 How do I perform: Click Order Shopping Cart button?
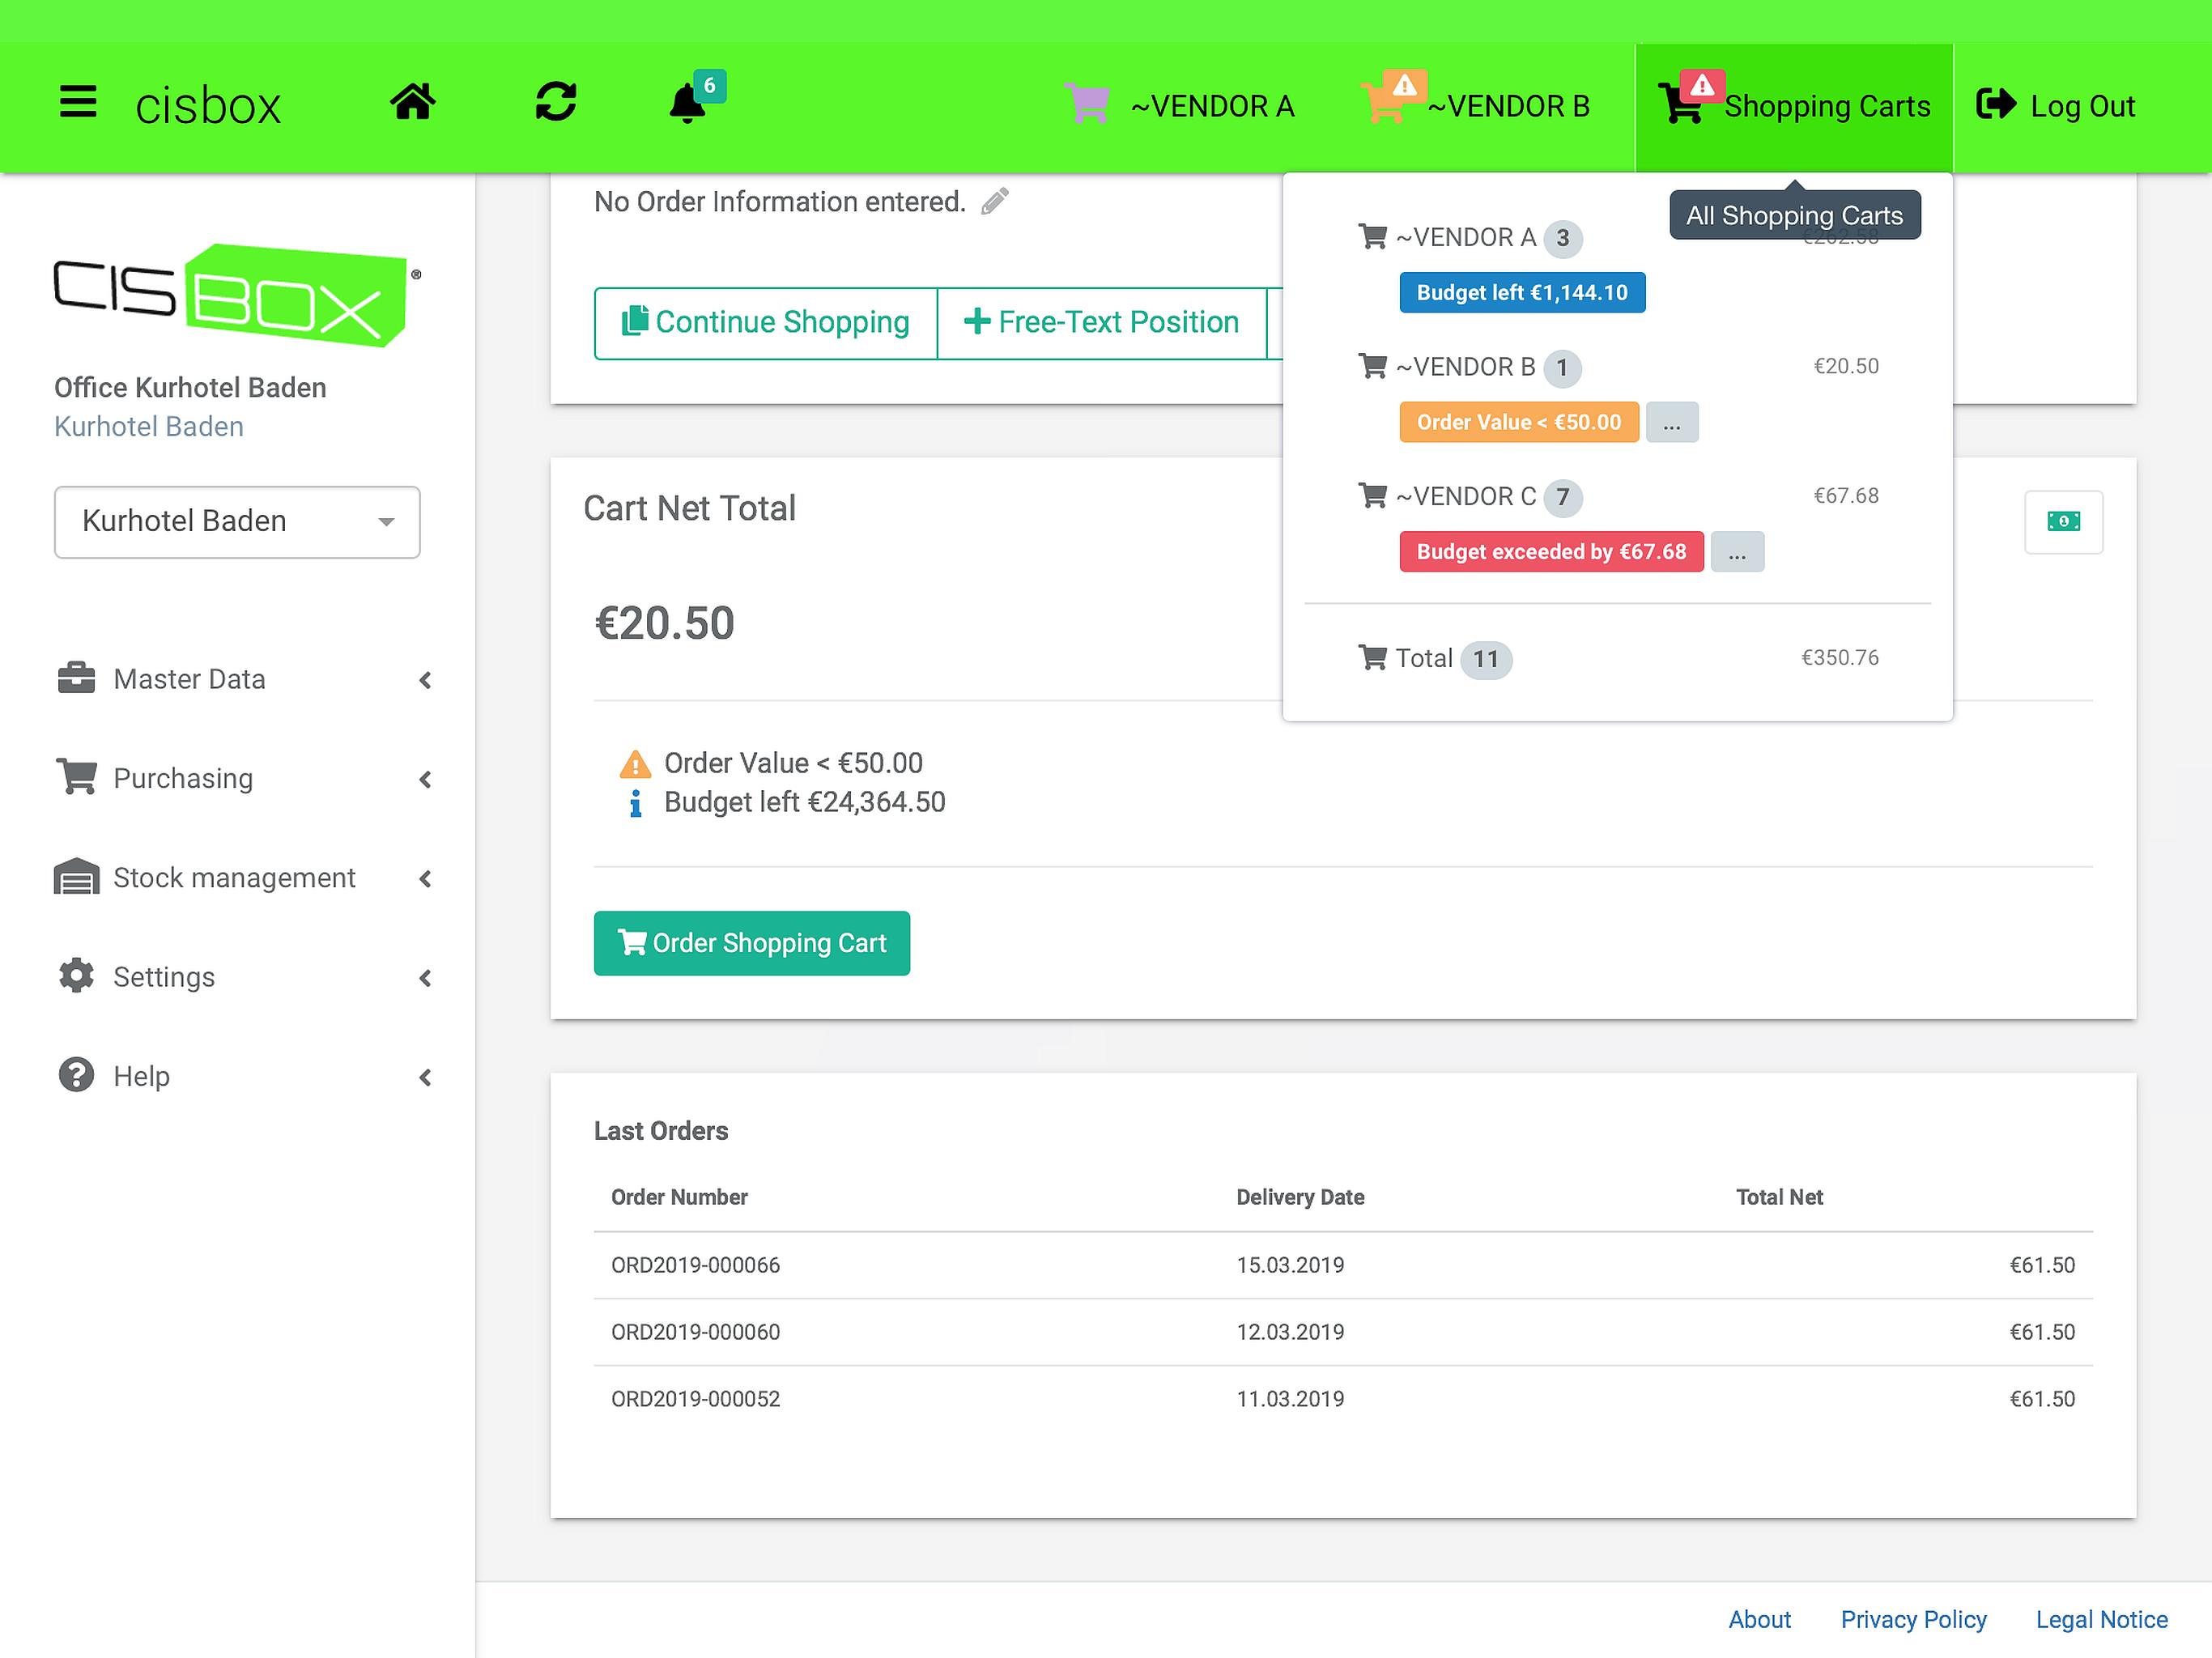tap(751, 942)
